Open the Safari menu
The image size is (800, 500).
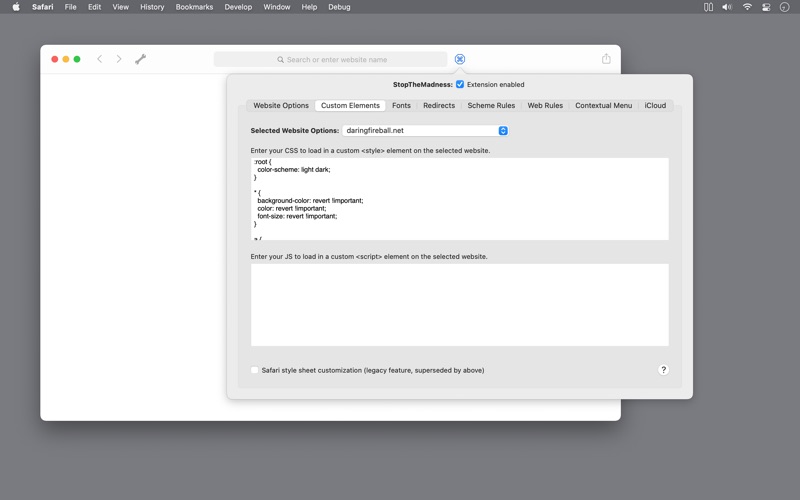pyautogui.click(x=42, y=7)
